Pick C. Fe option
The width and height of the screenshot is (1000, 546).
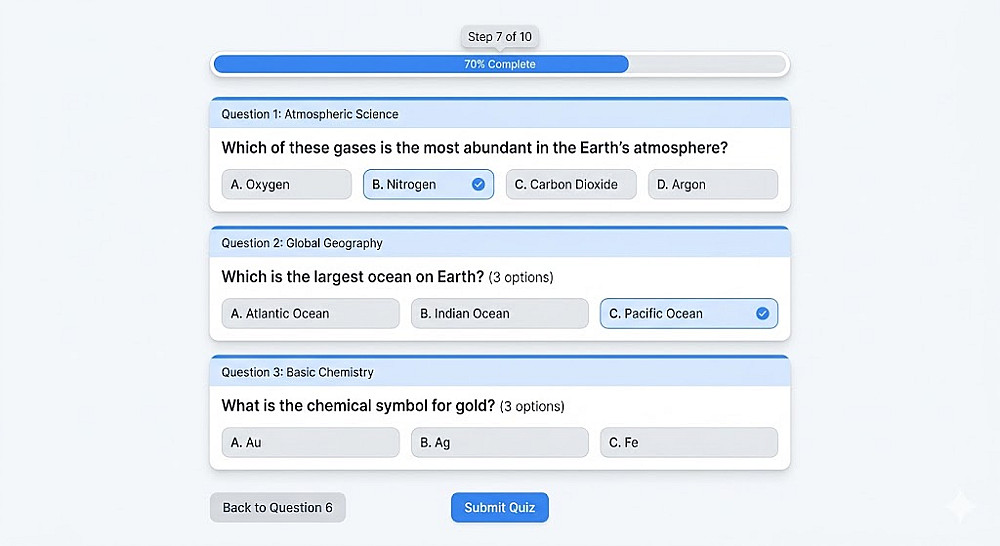coord(688,442)
